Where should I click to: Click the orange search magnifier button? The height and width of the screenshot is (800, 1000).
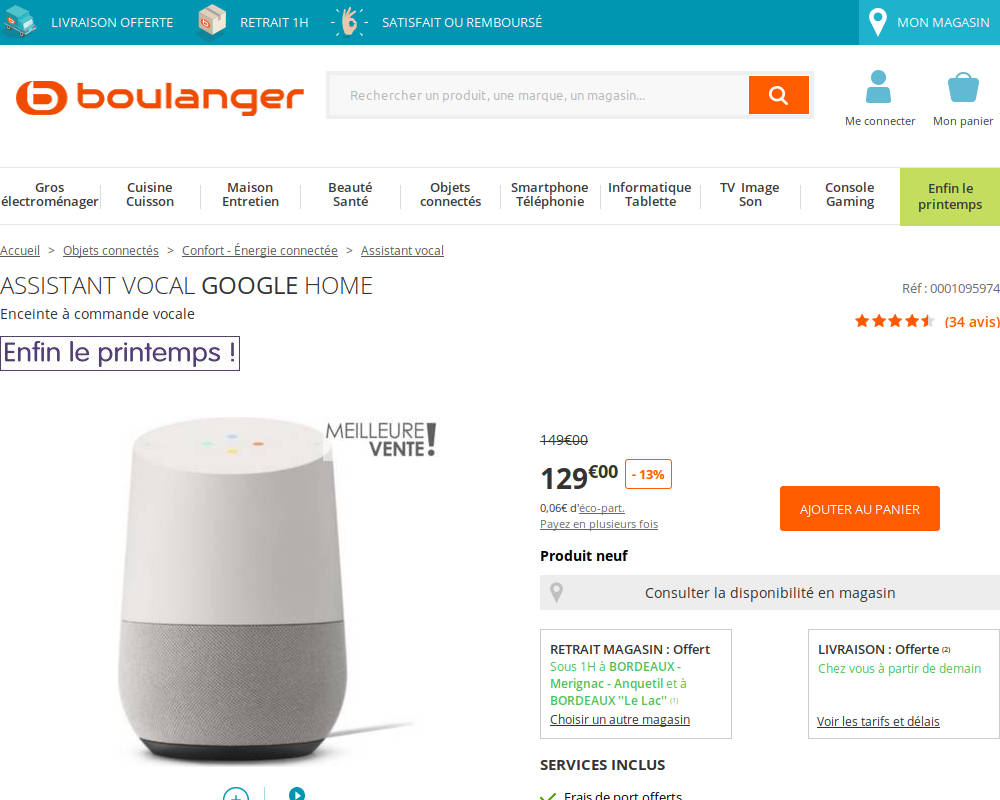point(778,95)
